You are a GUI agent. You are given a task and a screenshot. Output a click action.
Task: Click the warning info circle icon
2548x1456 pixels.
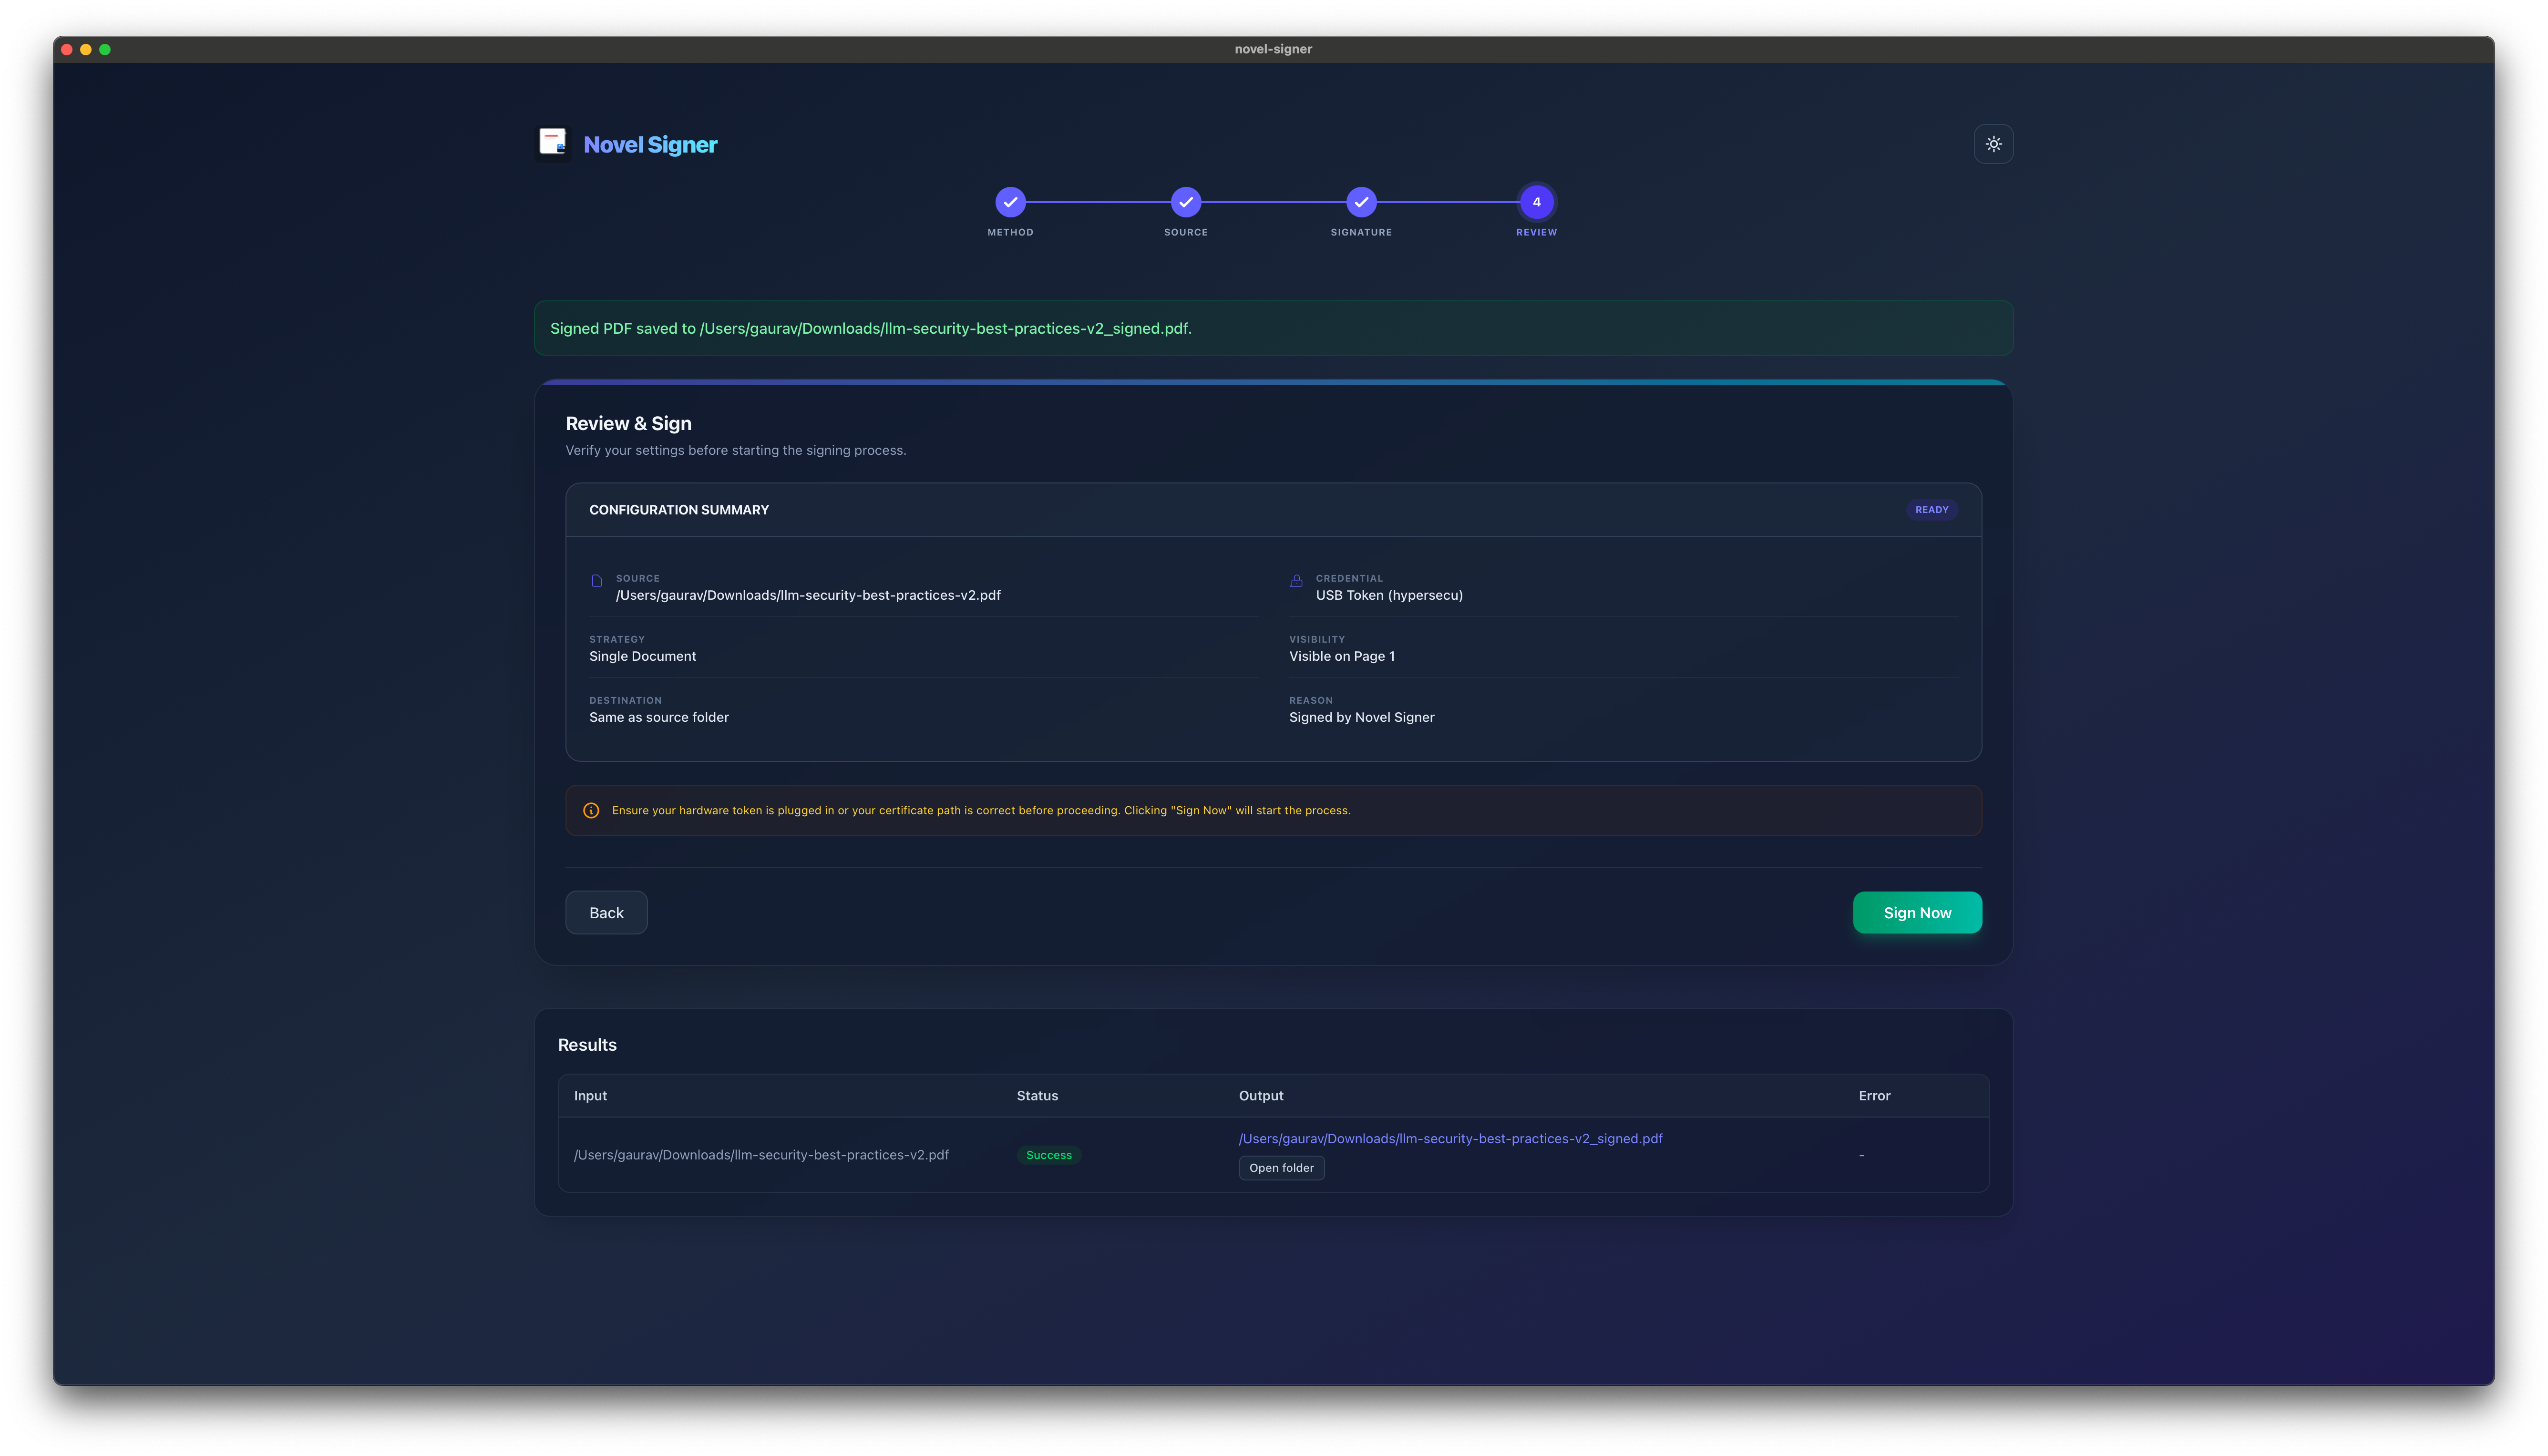click(x=591, y=811)
